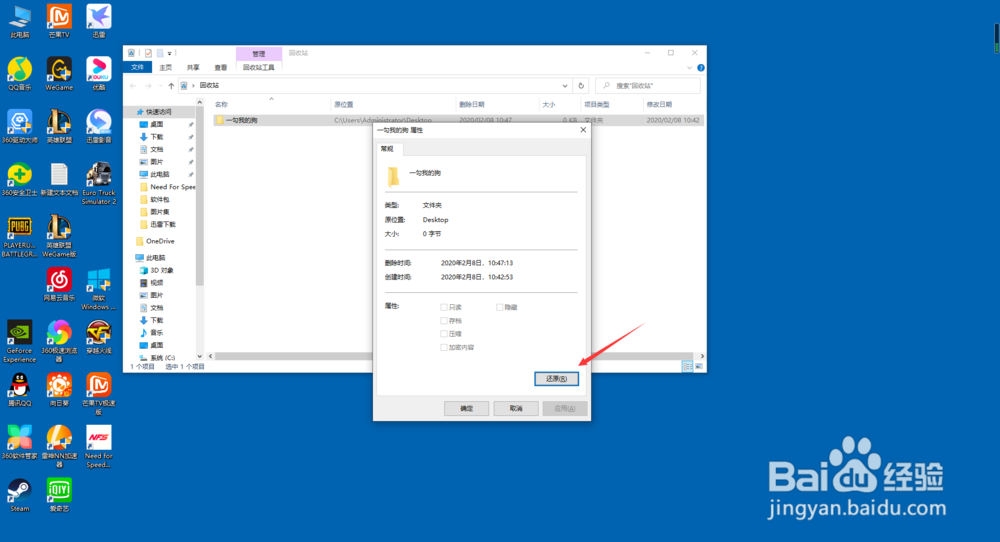Launch 迅雷影音 from the desktop
This screenshot has height=542, width=1000.
(x=99, y=126)
